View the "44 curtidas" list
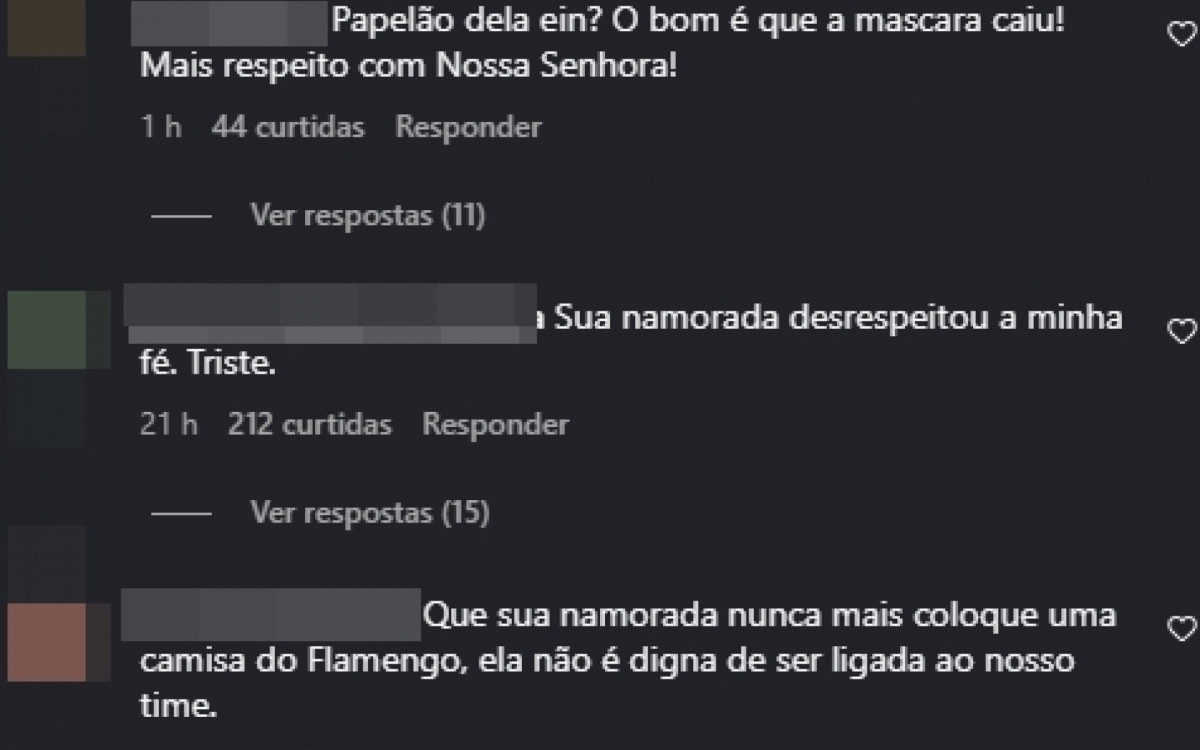The height and width of the screenshot is (750, 1200). pyautogui.click(x=288, y=126)
